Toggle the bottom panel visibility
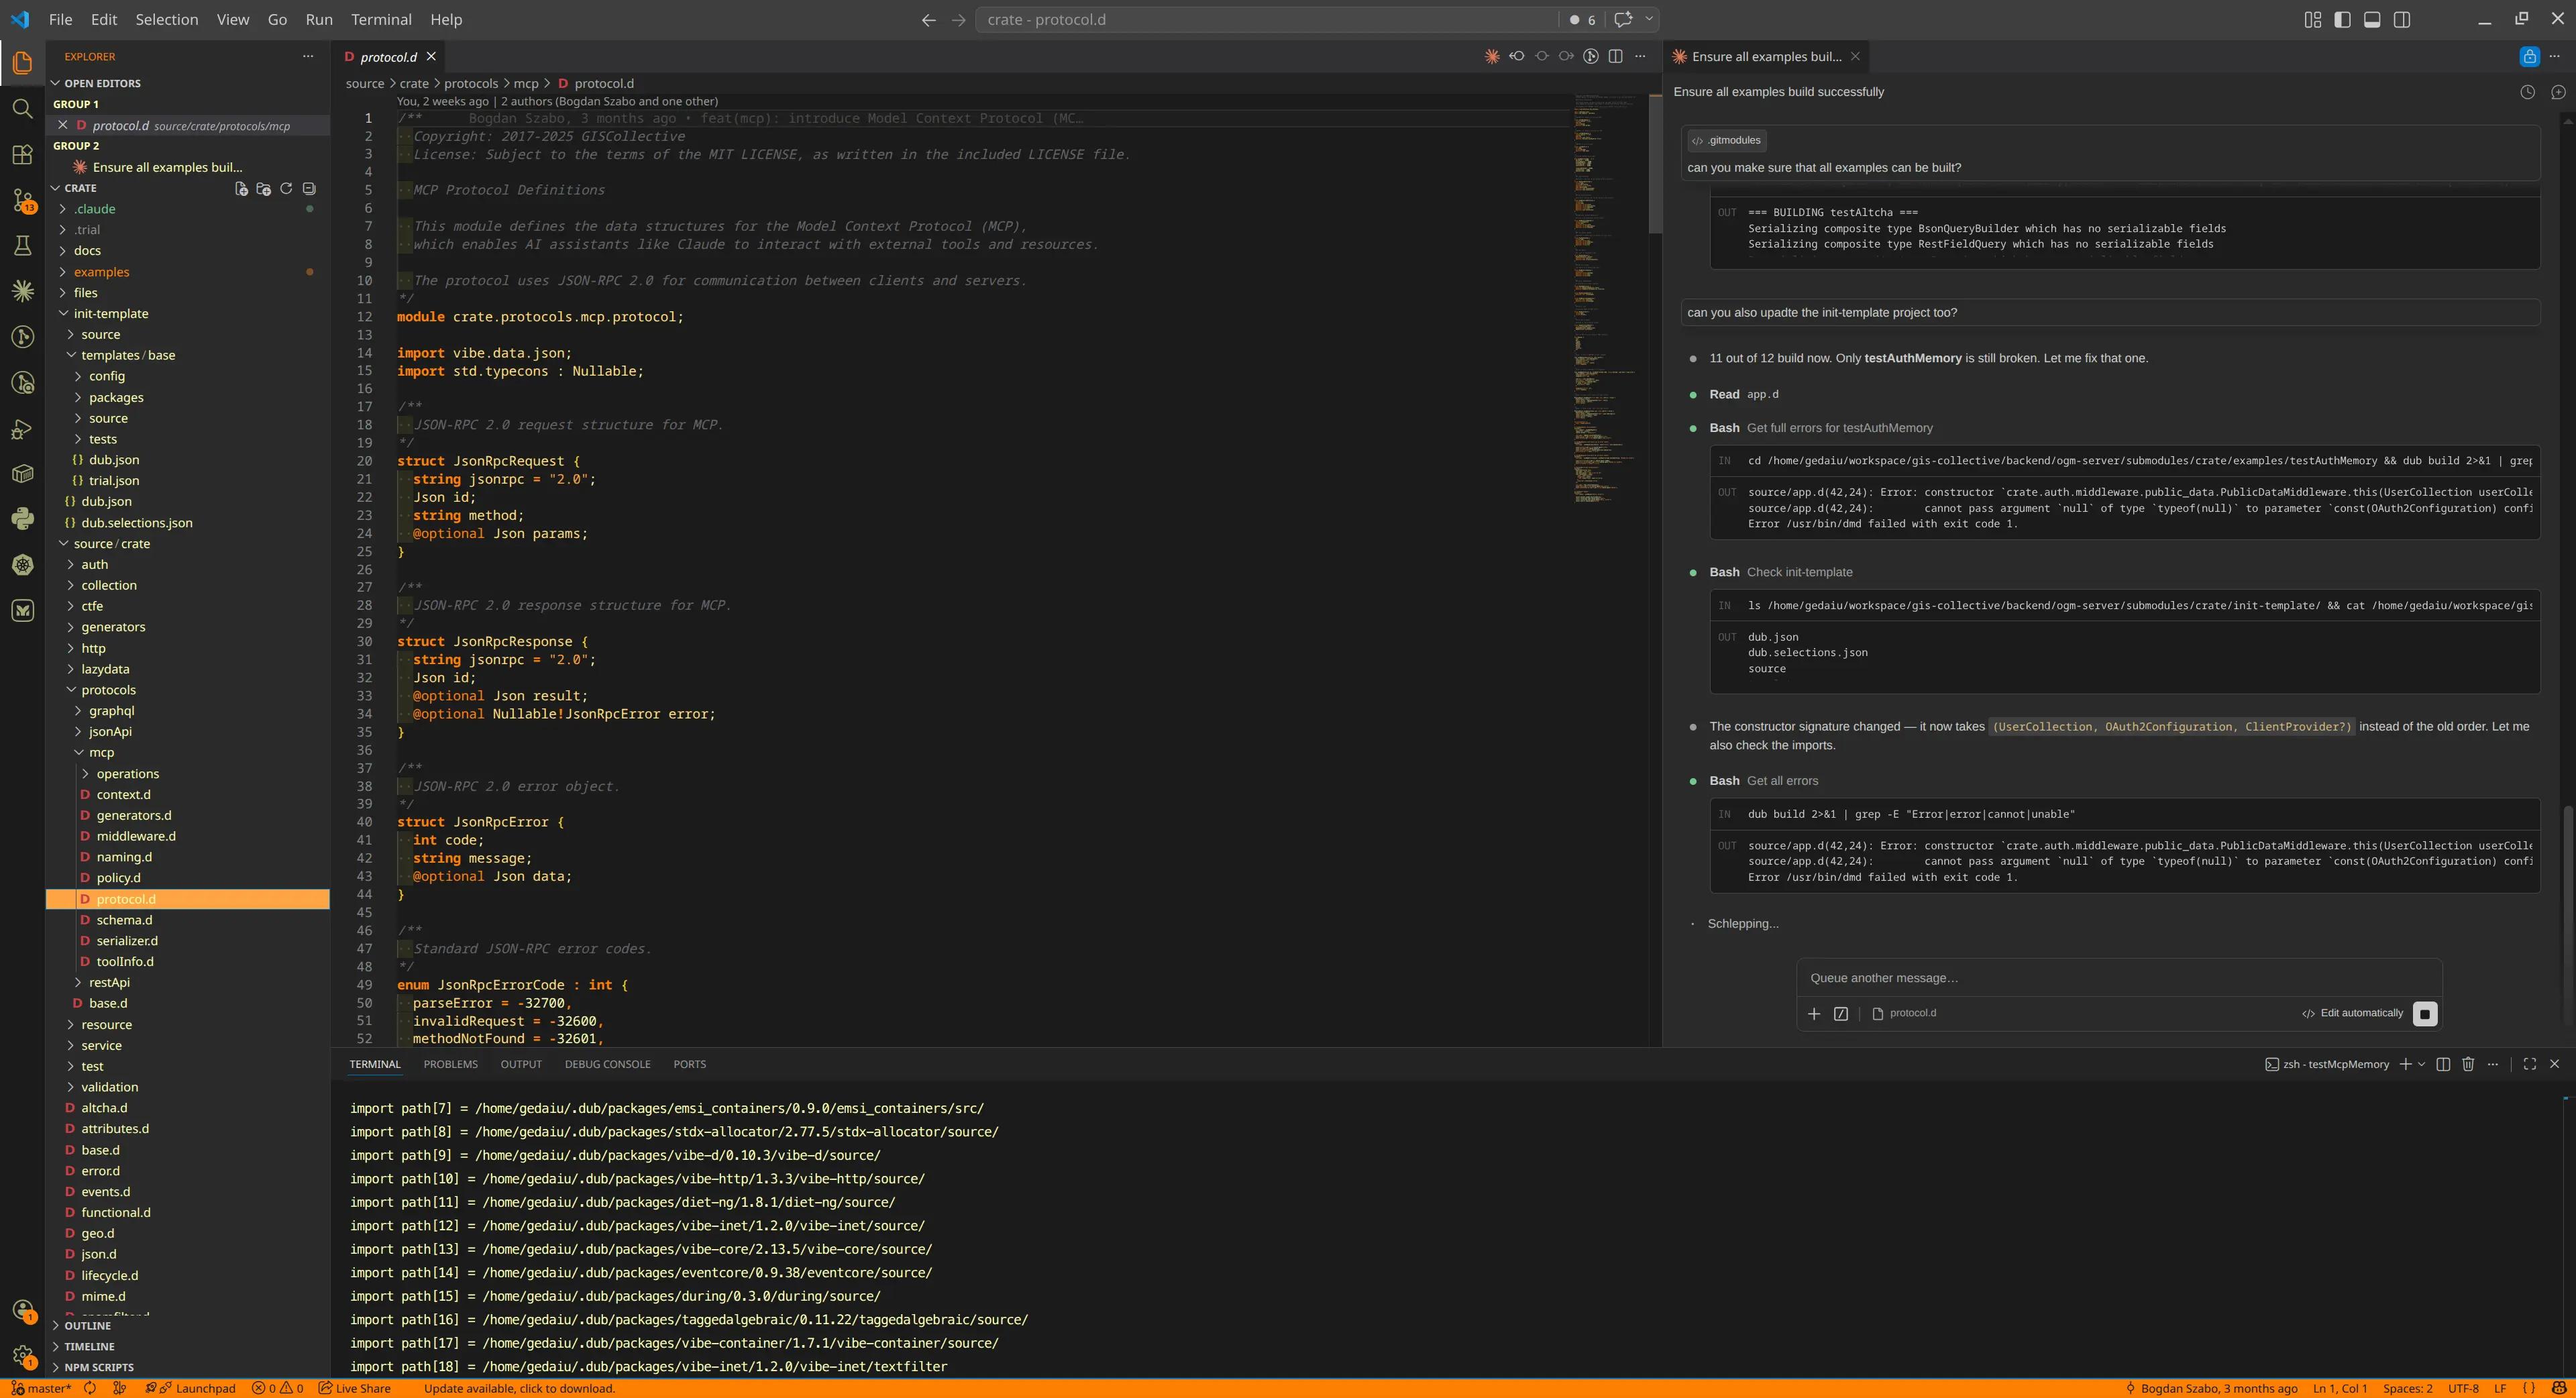The width and height of the screenshot is (2576, 1398). [2372, 19]
